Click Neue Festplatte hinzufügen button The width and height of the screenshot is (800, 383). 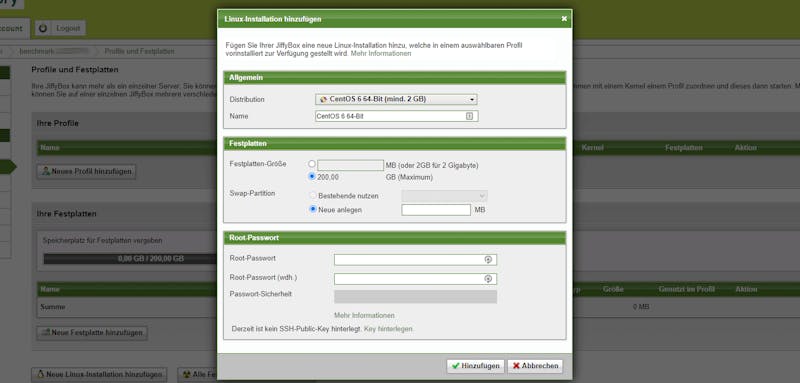(92, 333)
